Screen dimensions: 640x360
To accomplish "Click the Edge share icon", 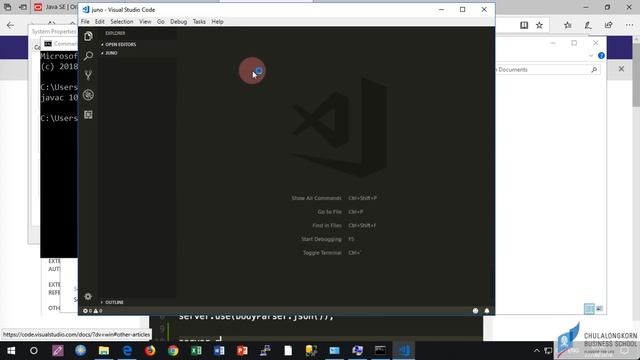I will click(608, 25).
